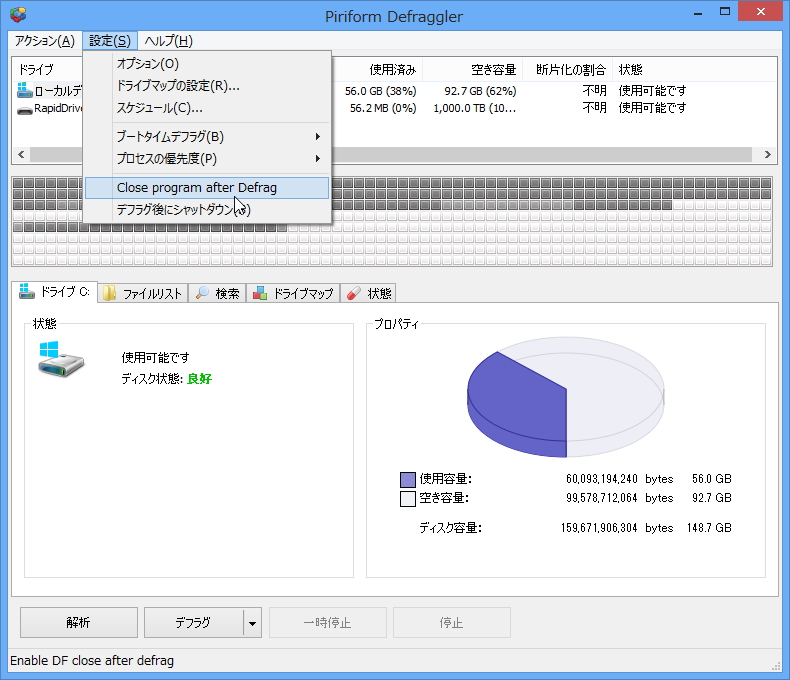Open the アクション(A) menu
790x680 pixels.
(44, 41)
